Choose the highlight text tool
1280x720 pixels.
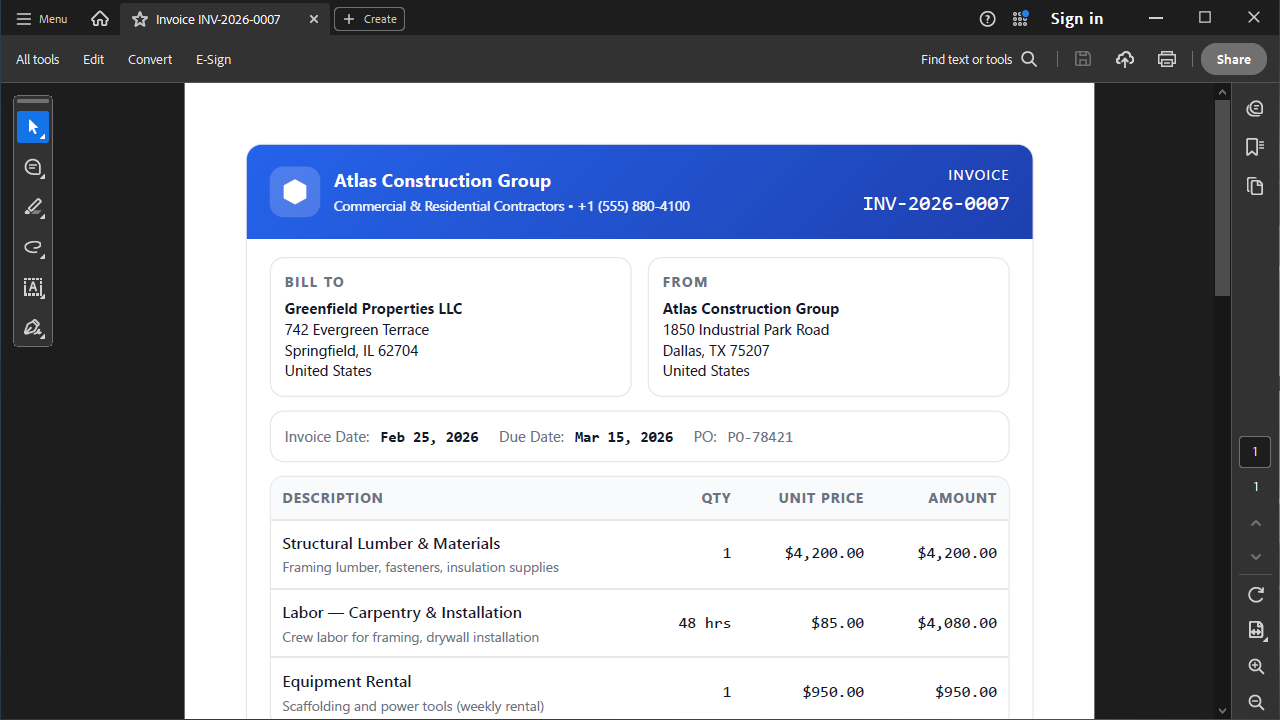click(33, 207)
